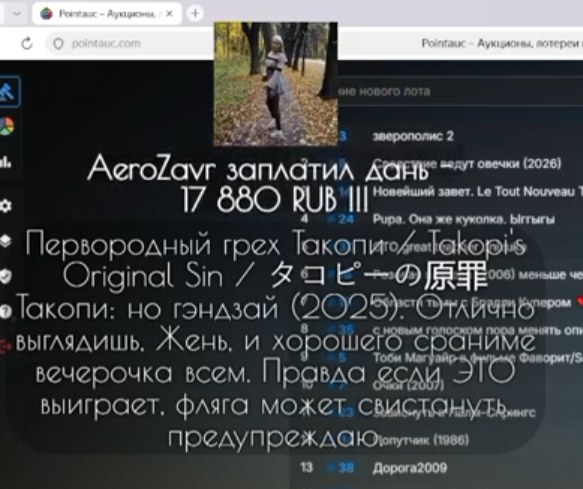
Task: Open the help question mark icon
Action: [6, 311]
